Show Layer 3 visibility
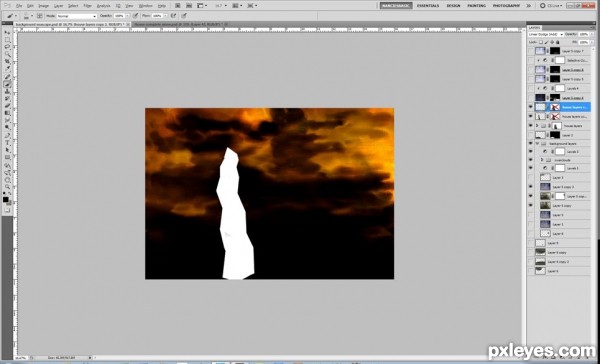The image size is (600, 364). 530,178
